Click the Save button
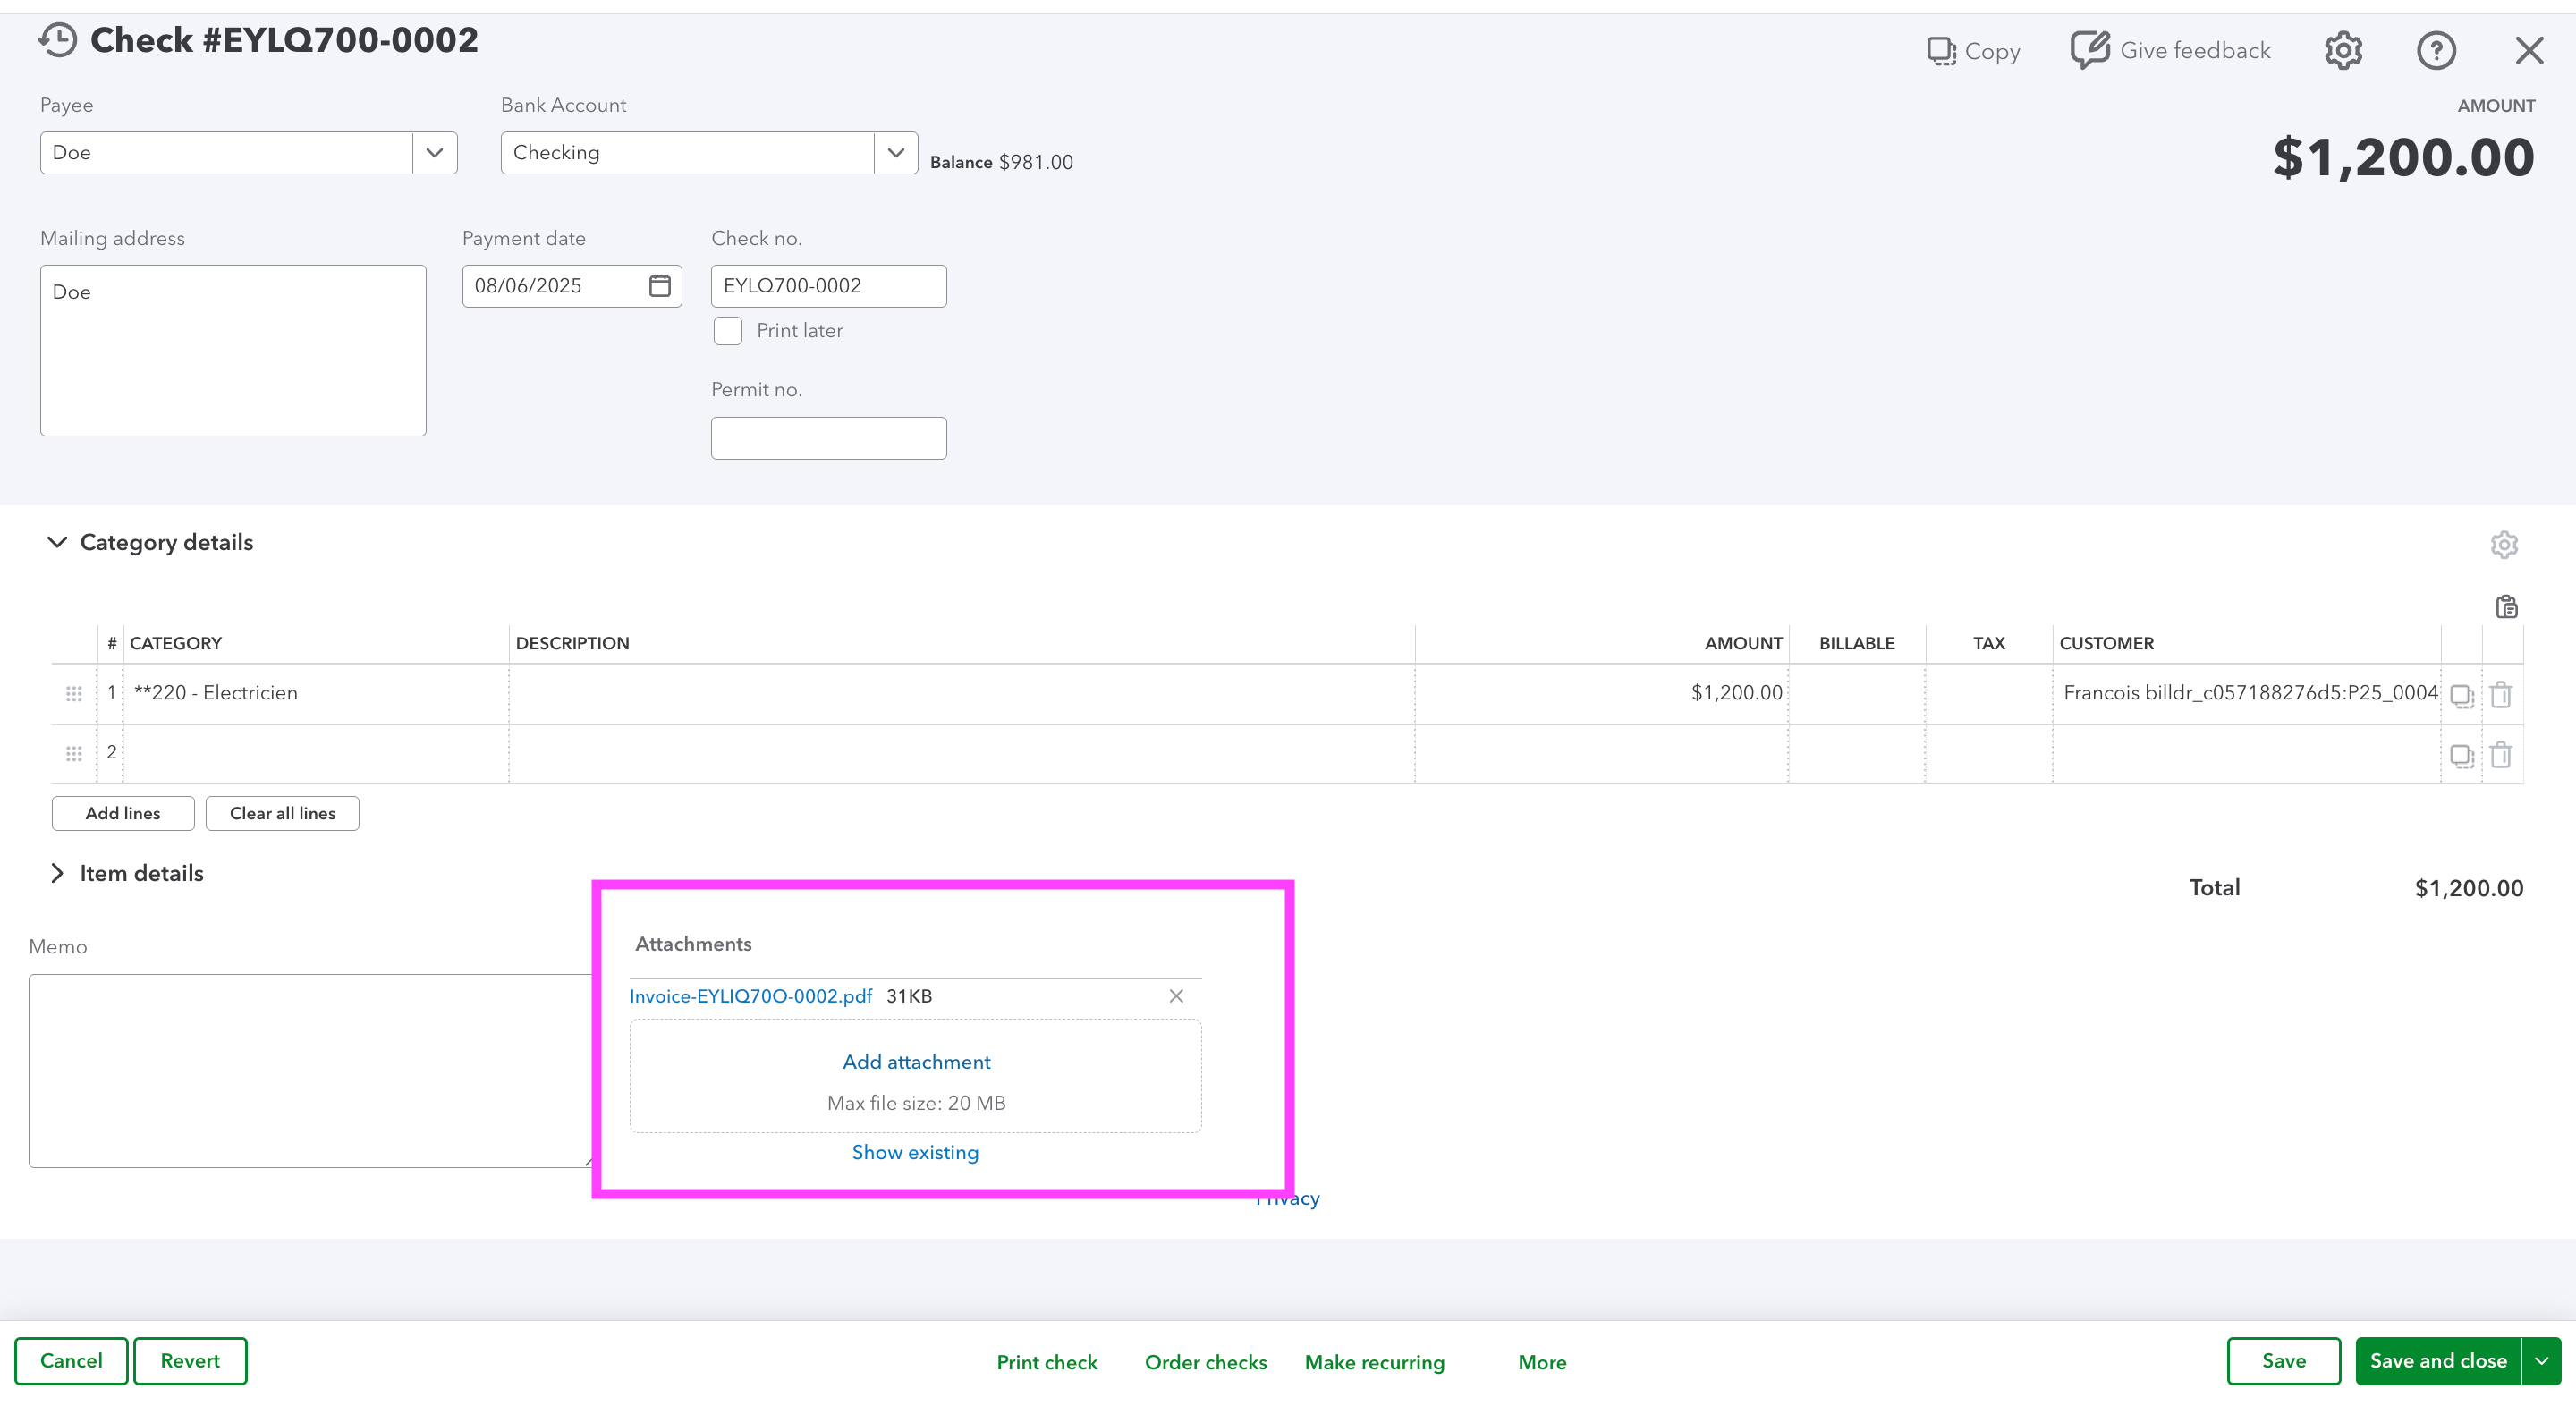Image resolution: width=2576 pixels, height=1406 pixels. (x=2284, y=1361)
